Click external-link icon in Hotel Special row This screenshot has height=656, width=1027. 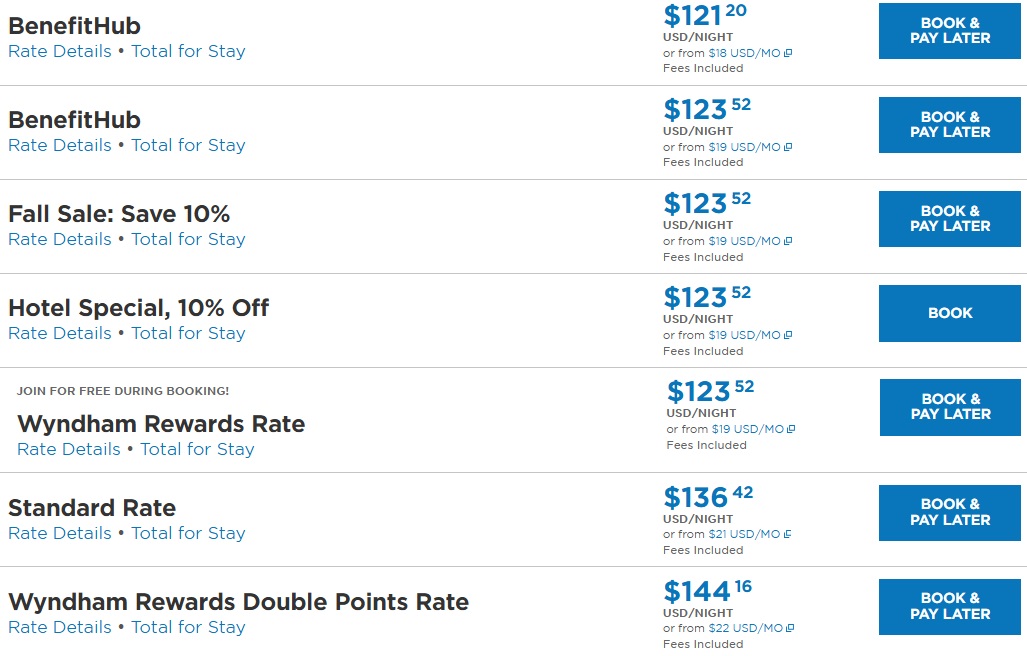[x=789, y=336]
